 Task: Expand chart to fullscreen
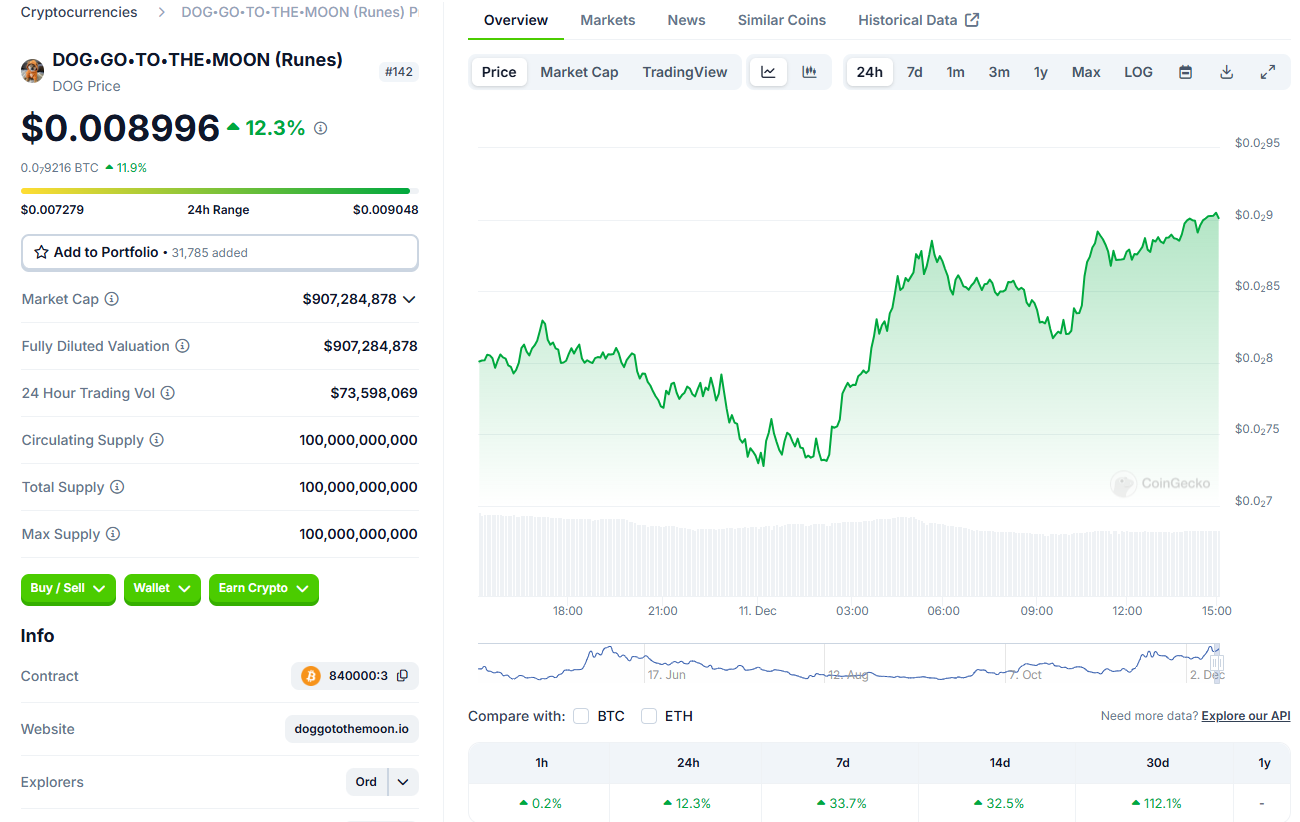point(1268,72)
